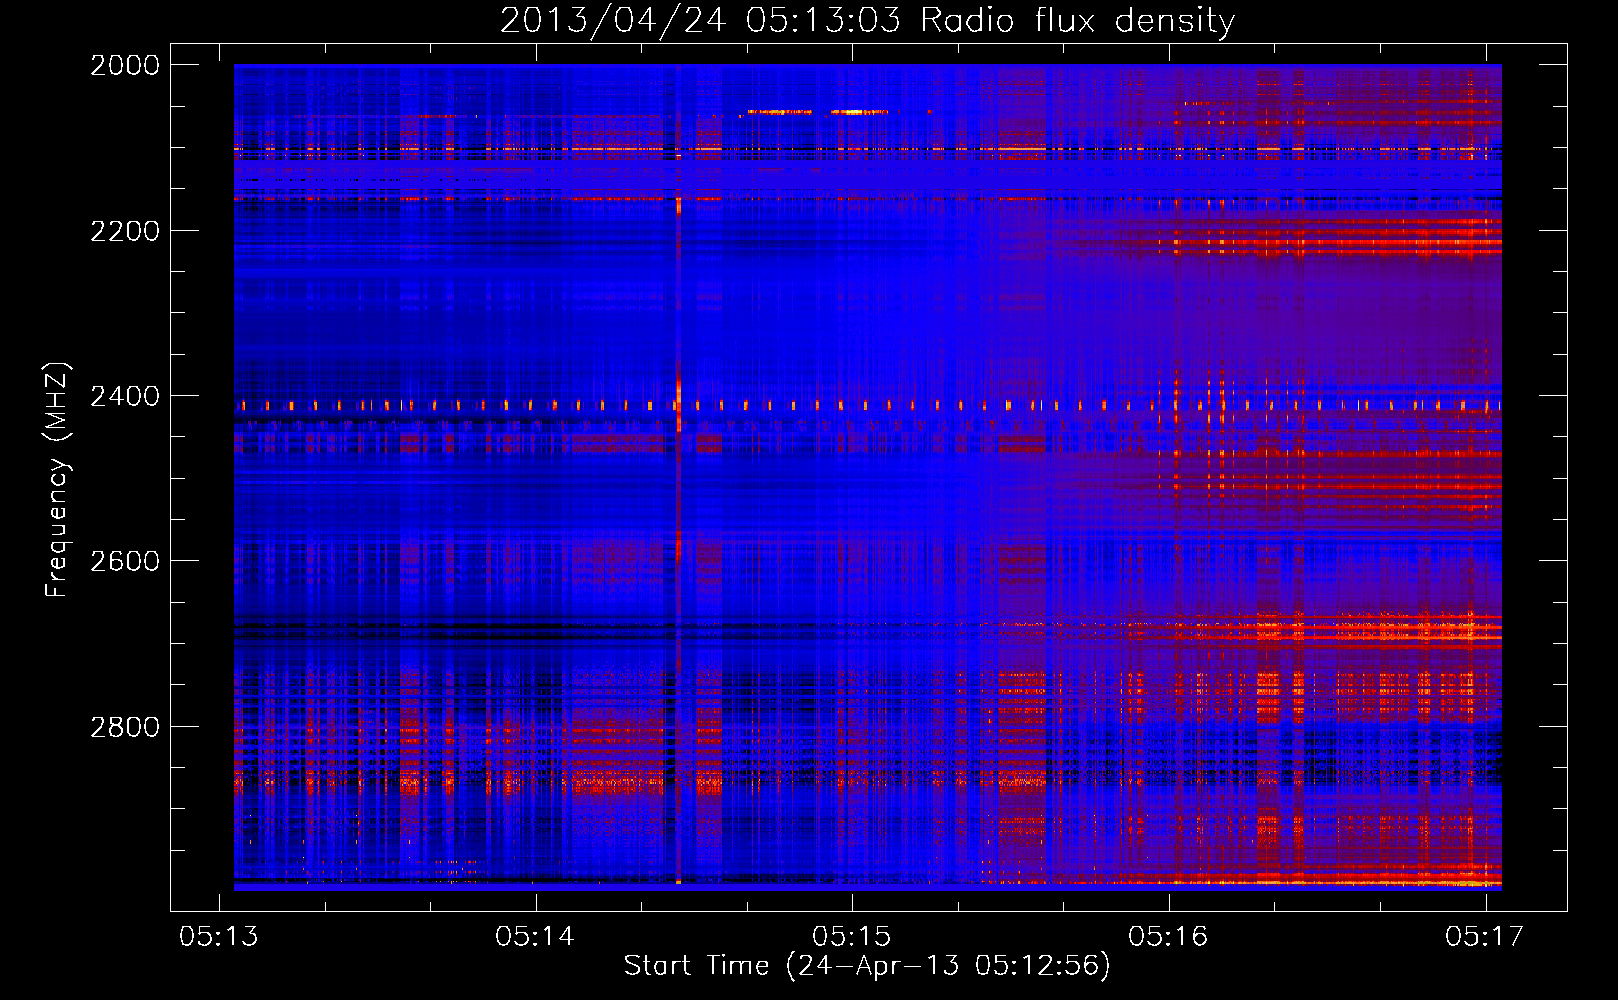Click the 2600 frequency axis label

click(x=125, y=561)
